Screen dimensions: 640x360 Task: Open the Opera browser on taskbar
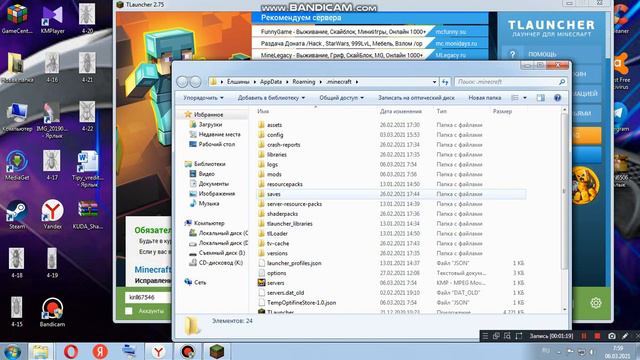click(x=71, y=351)
